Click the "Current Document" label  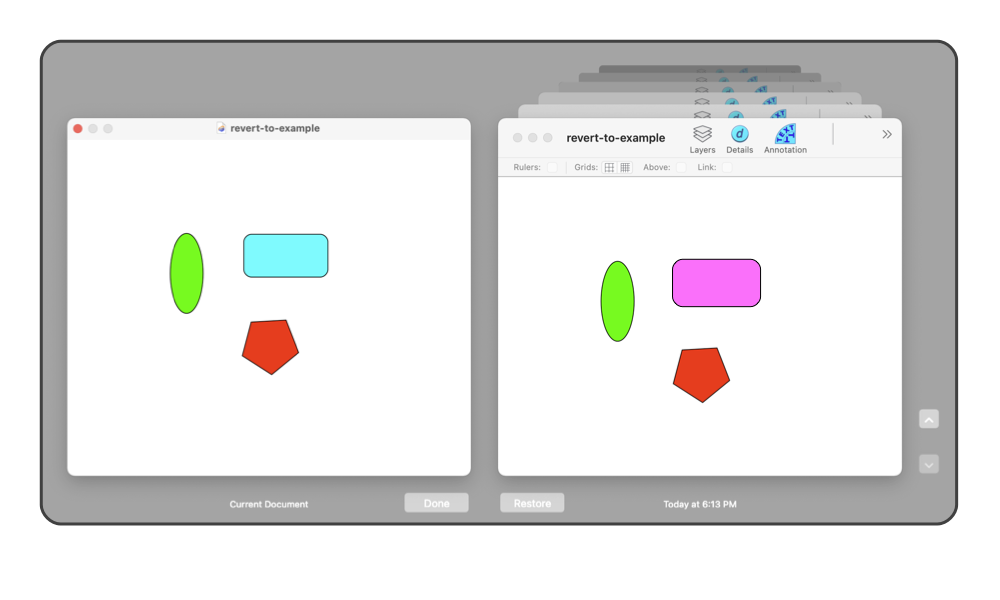[x=268, y=504]
